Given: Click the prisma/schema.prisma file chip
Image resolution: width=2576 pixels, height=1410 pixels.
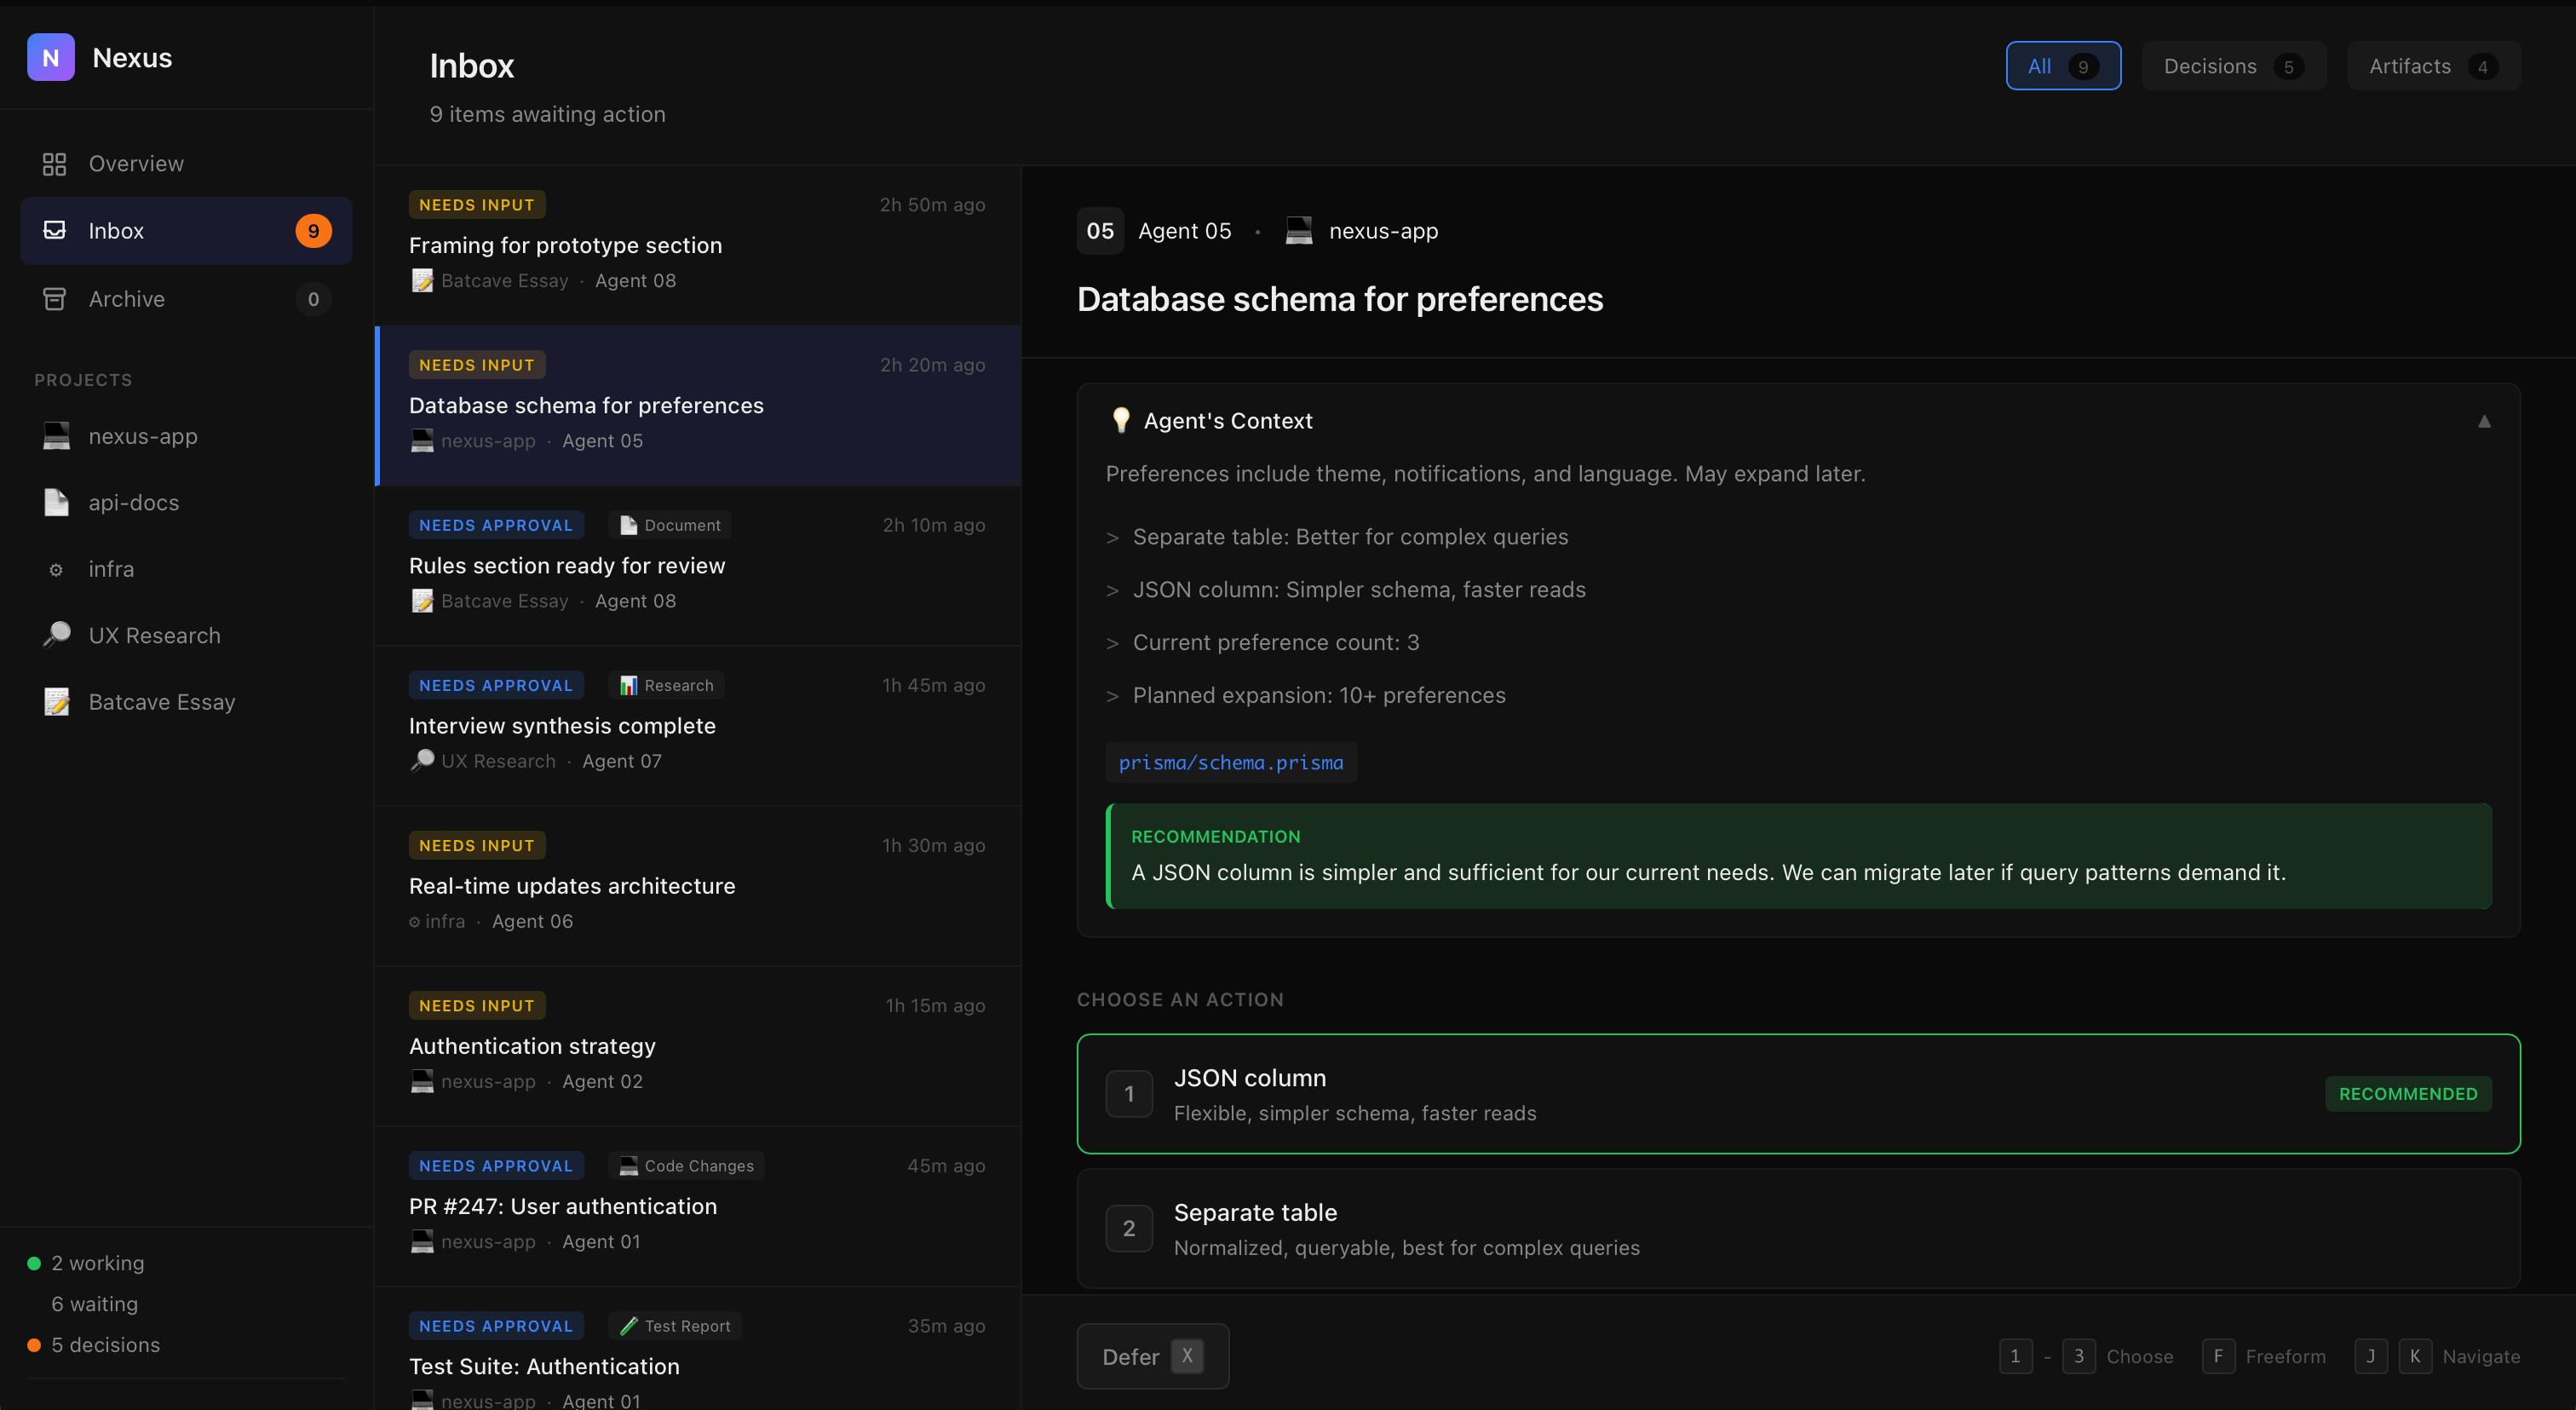Looking at the screenshot, I should coord(1231,762).
